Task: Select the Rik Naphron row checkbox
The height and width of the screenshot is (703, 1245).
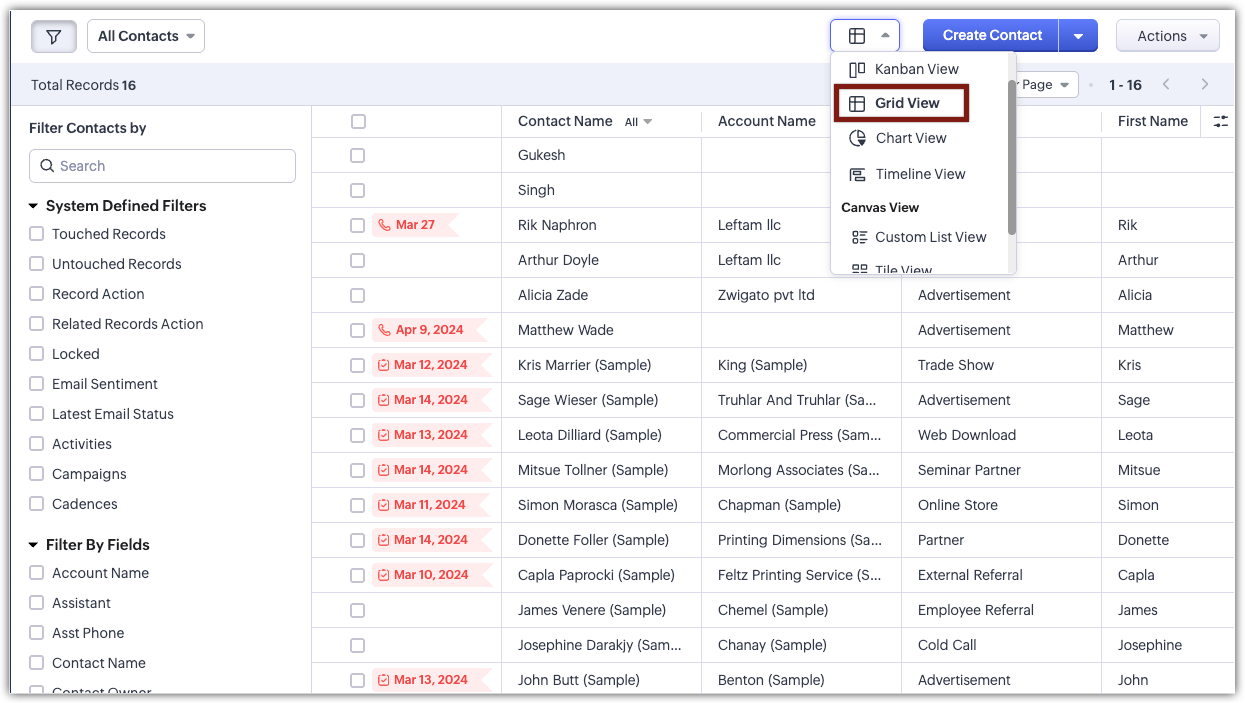Action: (358, 225)
